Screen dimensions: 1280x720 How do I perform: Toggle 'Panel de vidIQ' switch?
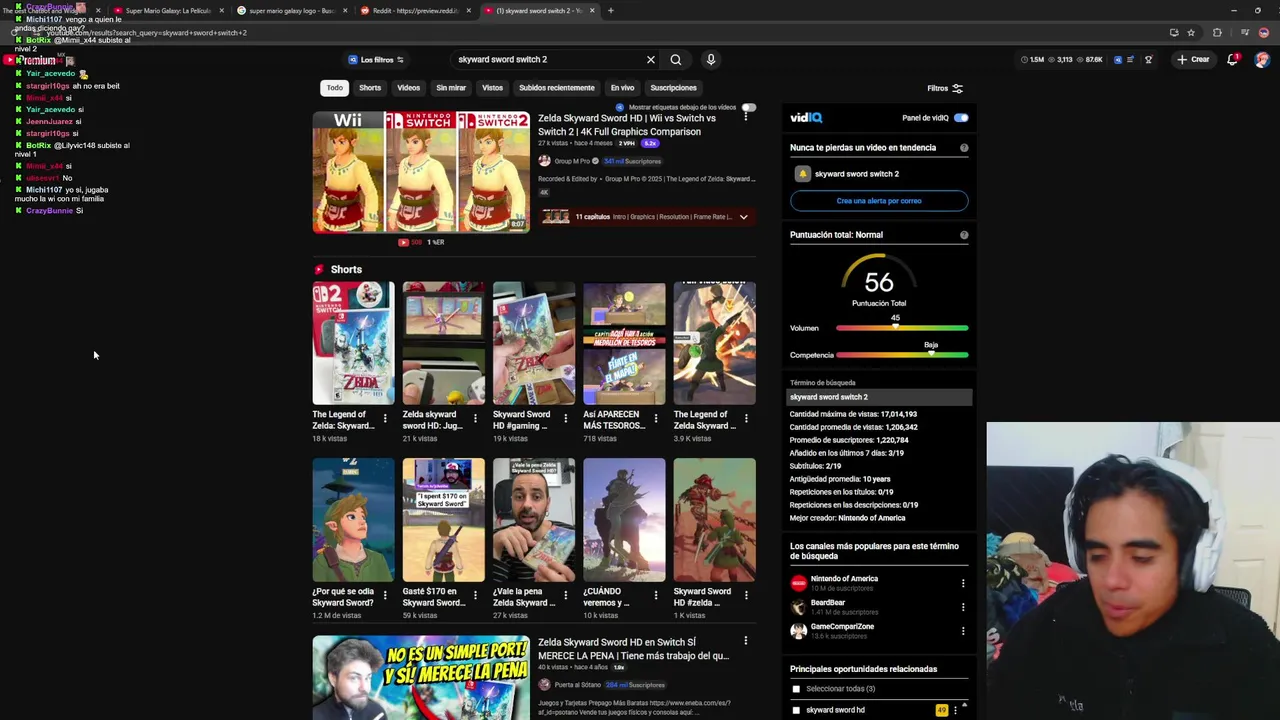point(960,118)
